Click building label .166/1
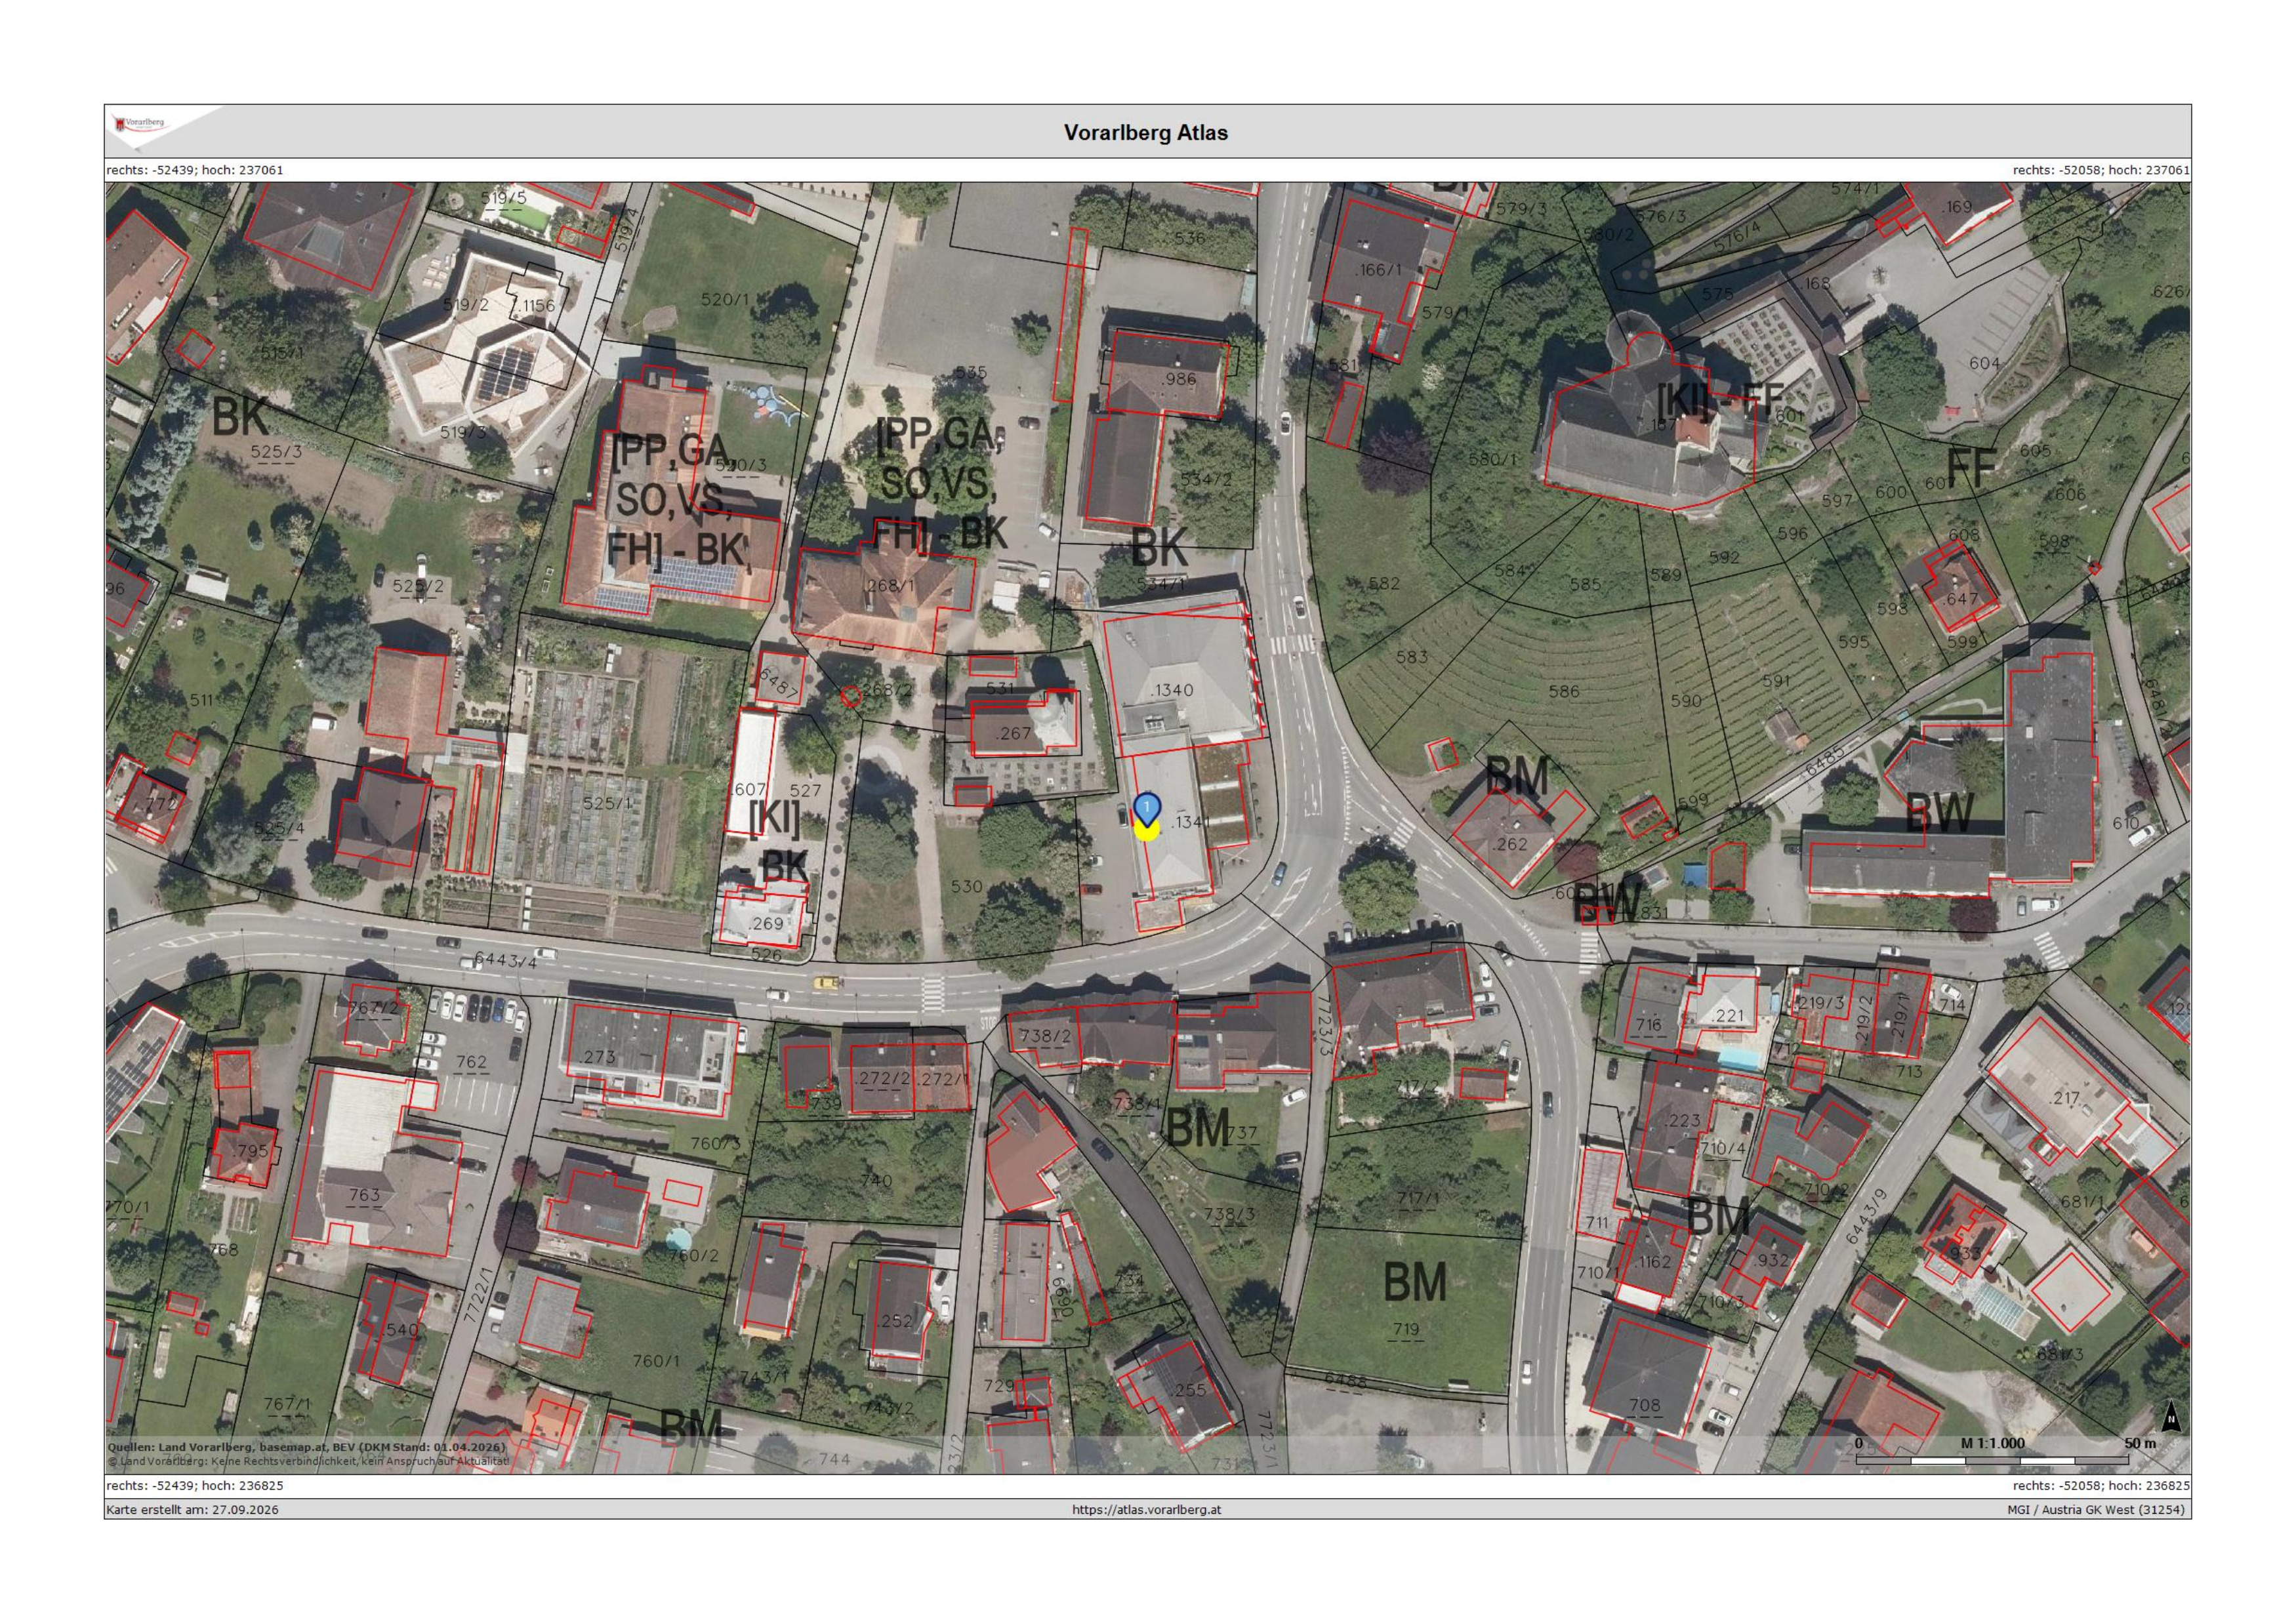The image size is (2296, 1624). [x=1378, y=270]
